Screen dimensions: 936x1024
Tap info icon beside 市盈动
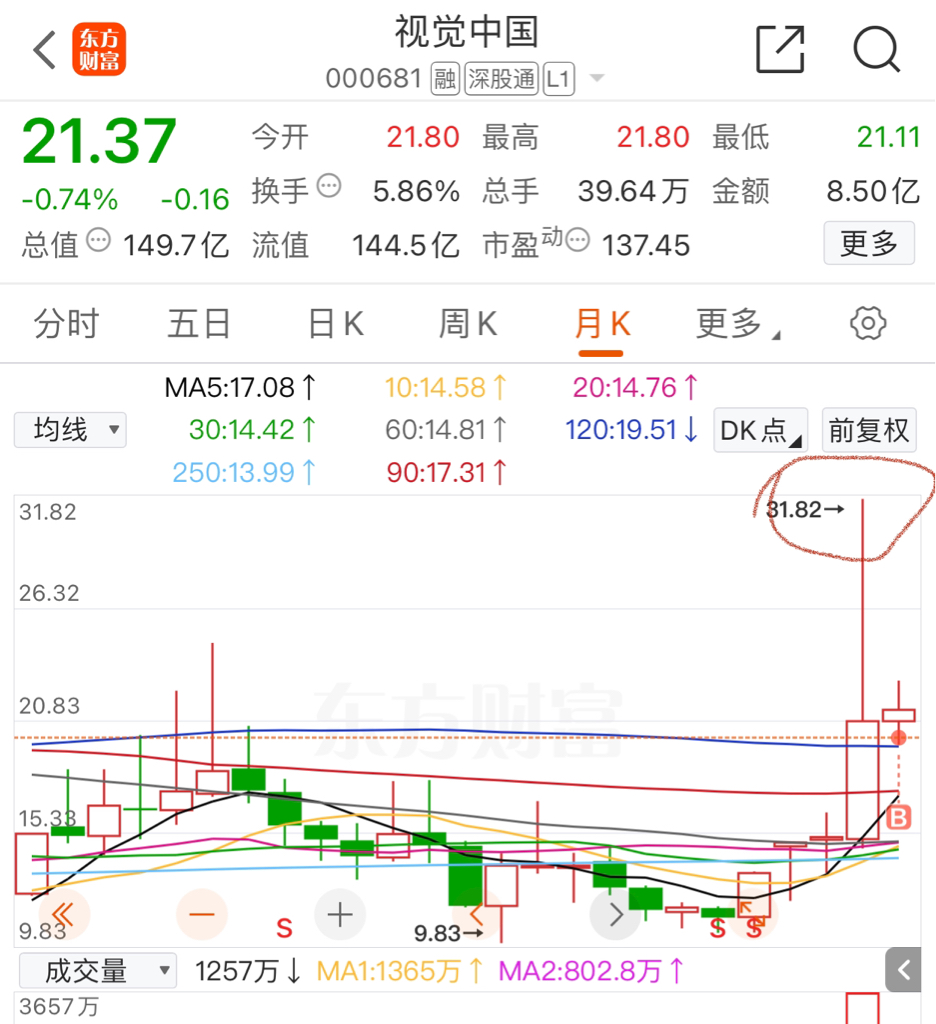[x=577, y=240]
